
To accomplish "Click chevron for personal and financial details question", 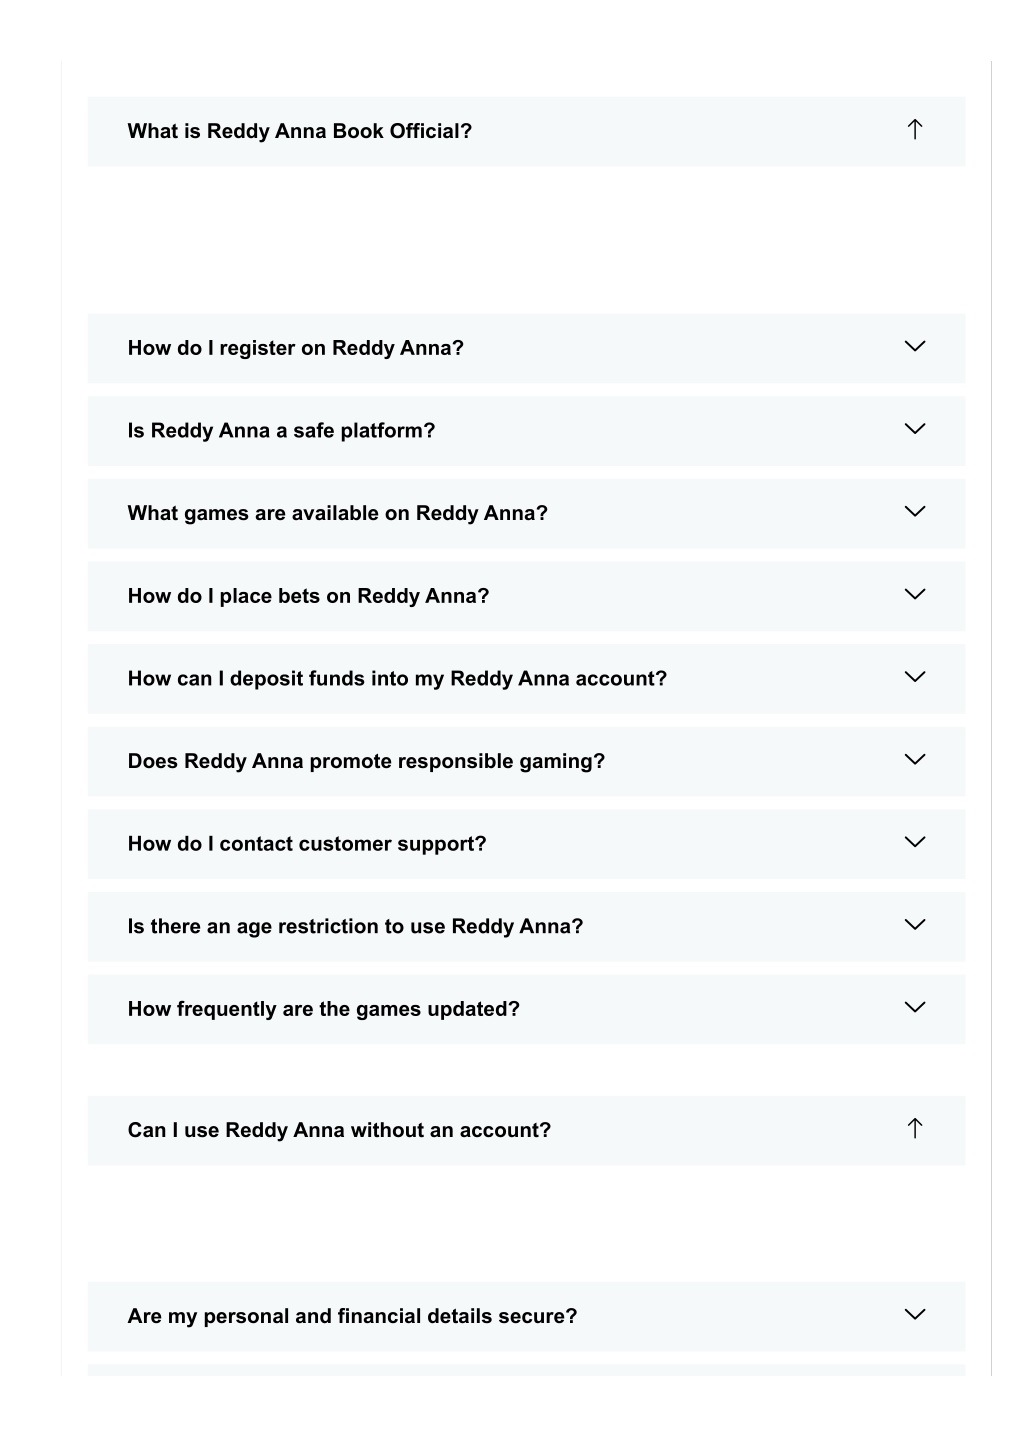I will [914, 1314].
